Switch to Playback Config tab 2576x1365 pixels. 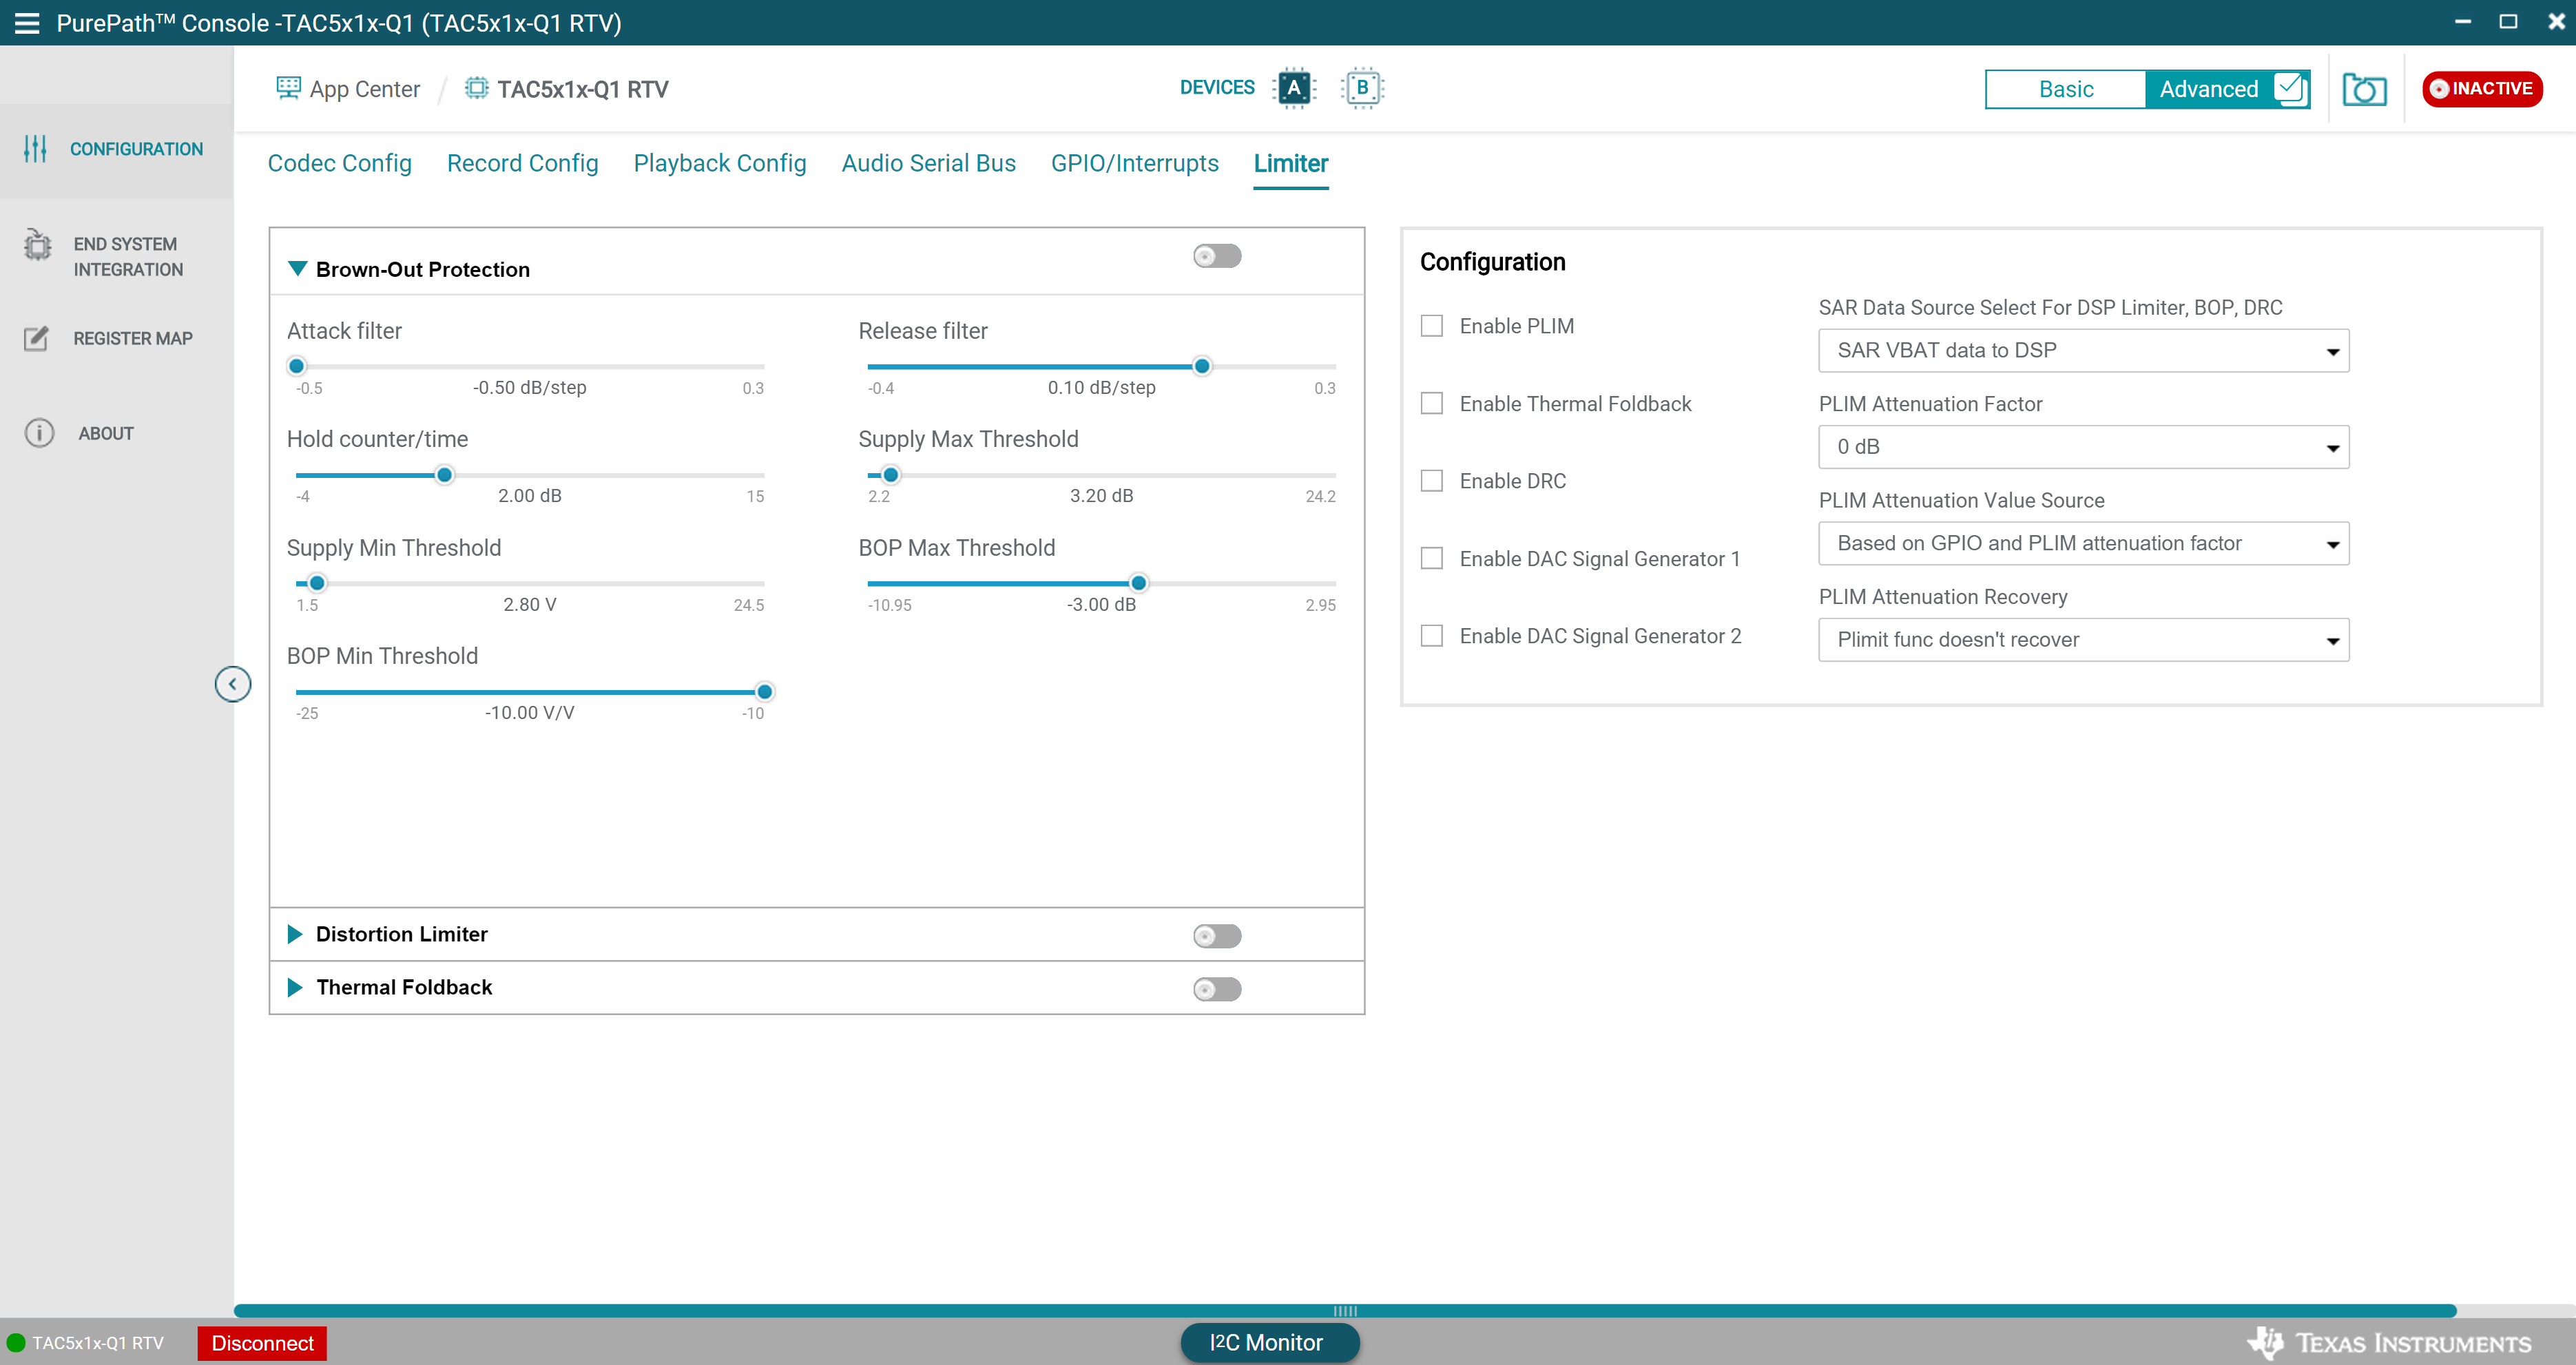pyautogui.click(x=720, y=163)
